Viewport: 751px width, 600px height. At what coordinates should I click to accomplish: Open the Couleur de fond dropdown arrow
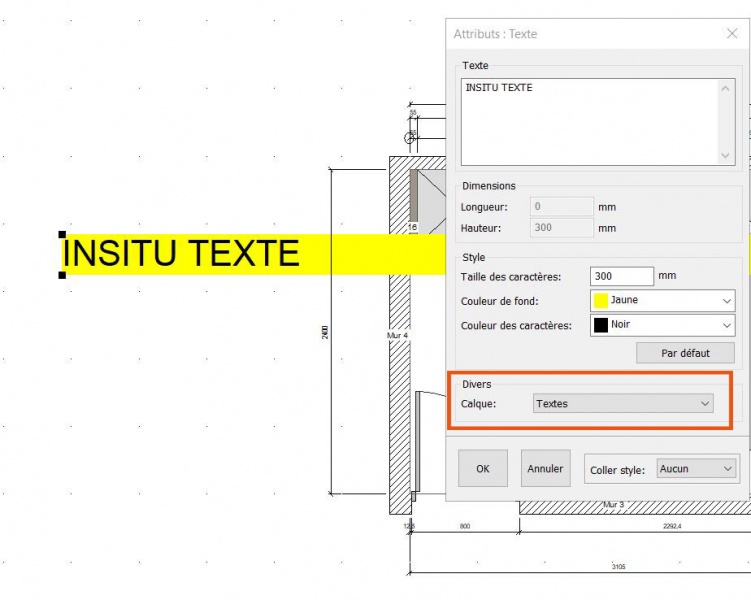[x=726, y=300]
